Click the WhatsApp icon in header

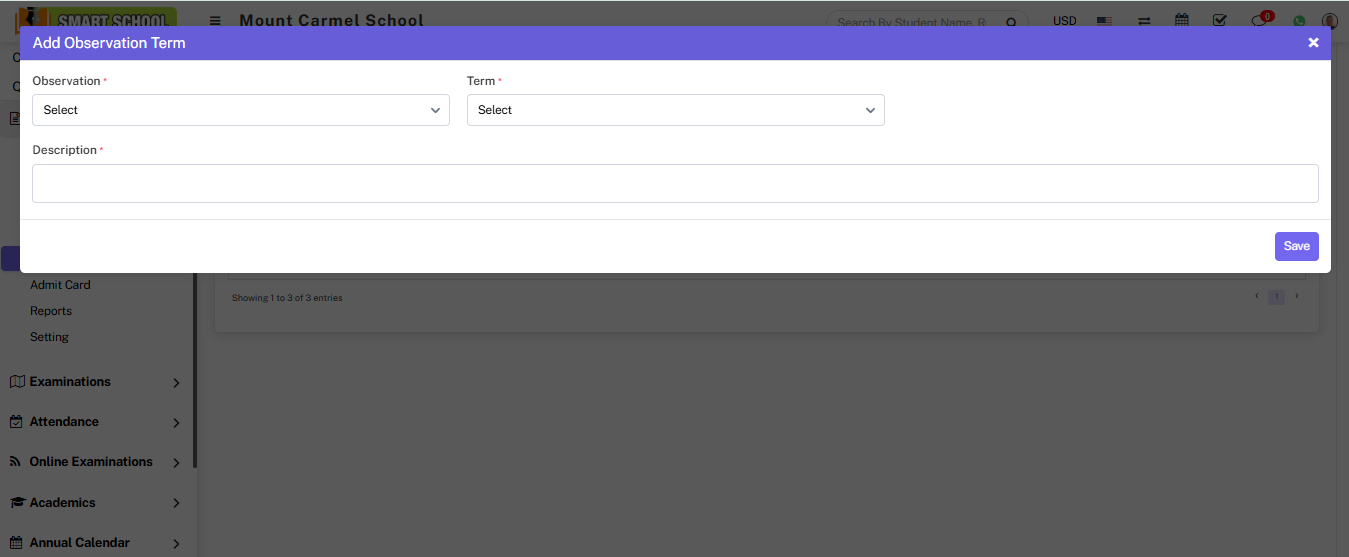pos(1299,22)
